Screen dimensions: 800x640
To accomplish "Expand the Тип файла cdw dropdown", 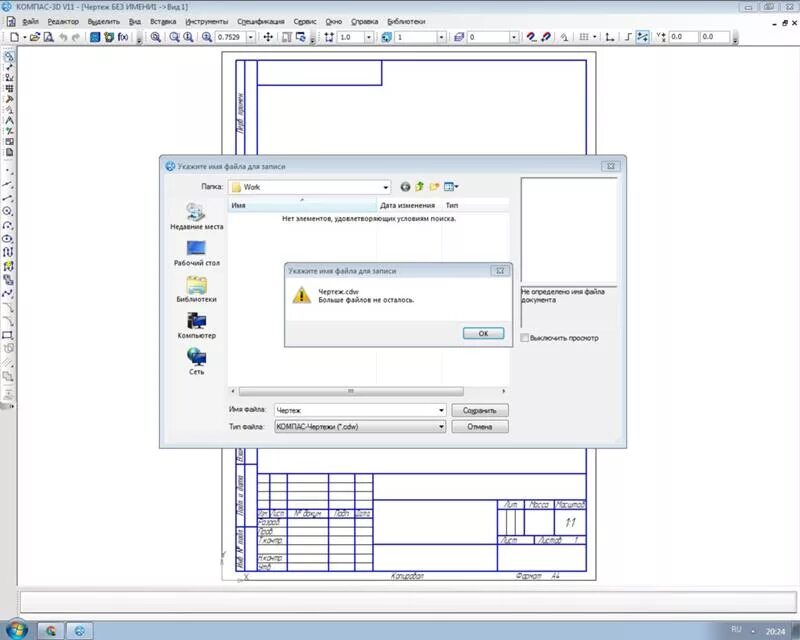I will coord(441,427).
